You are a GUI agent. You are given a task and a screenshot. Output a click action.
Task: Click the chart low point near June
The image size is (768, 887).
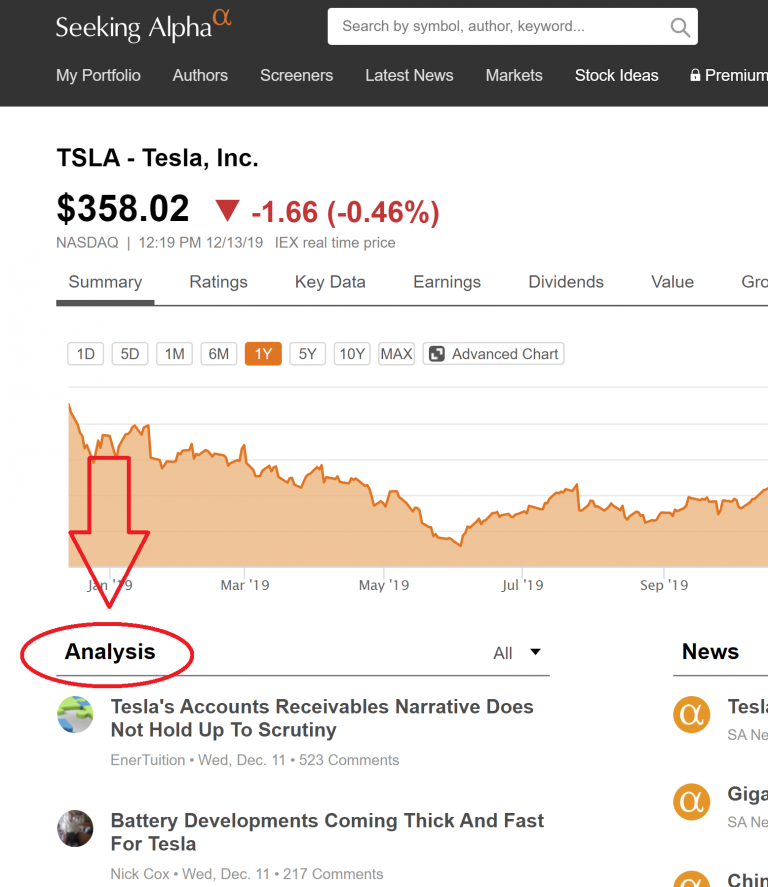pyautogui.click(x=460, y=545)
